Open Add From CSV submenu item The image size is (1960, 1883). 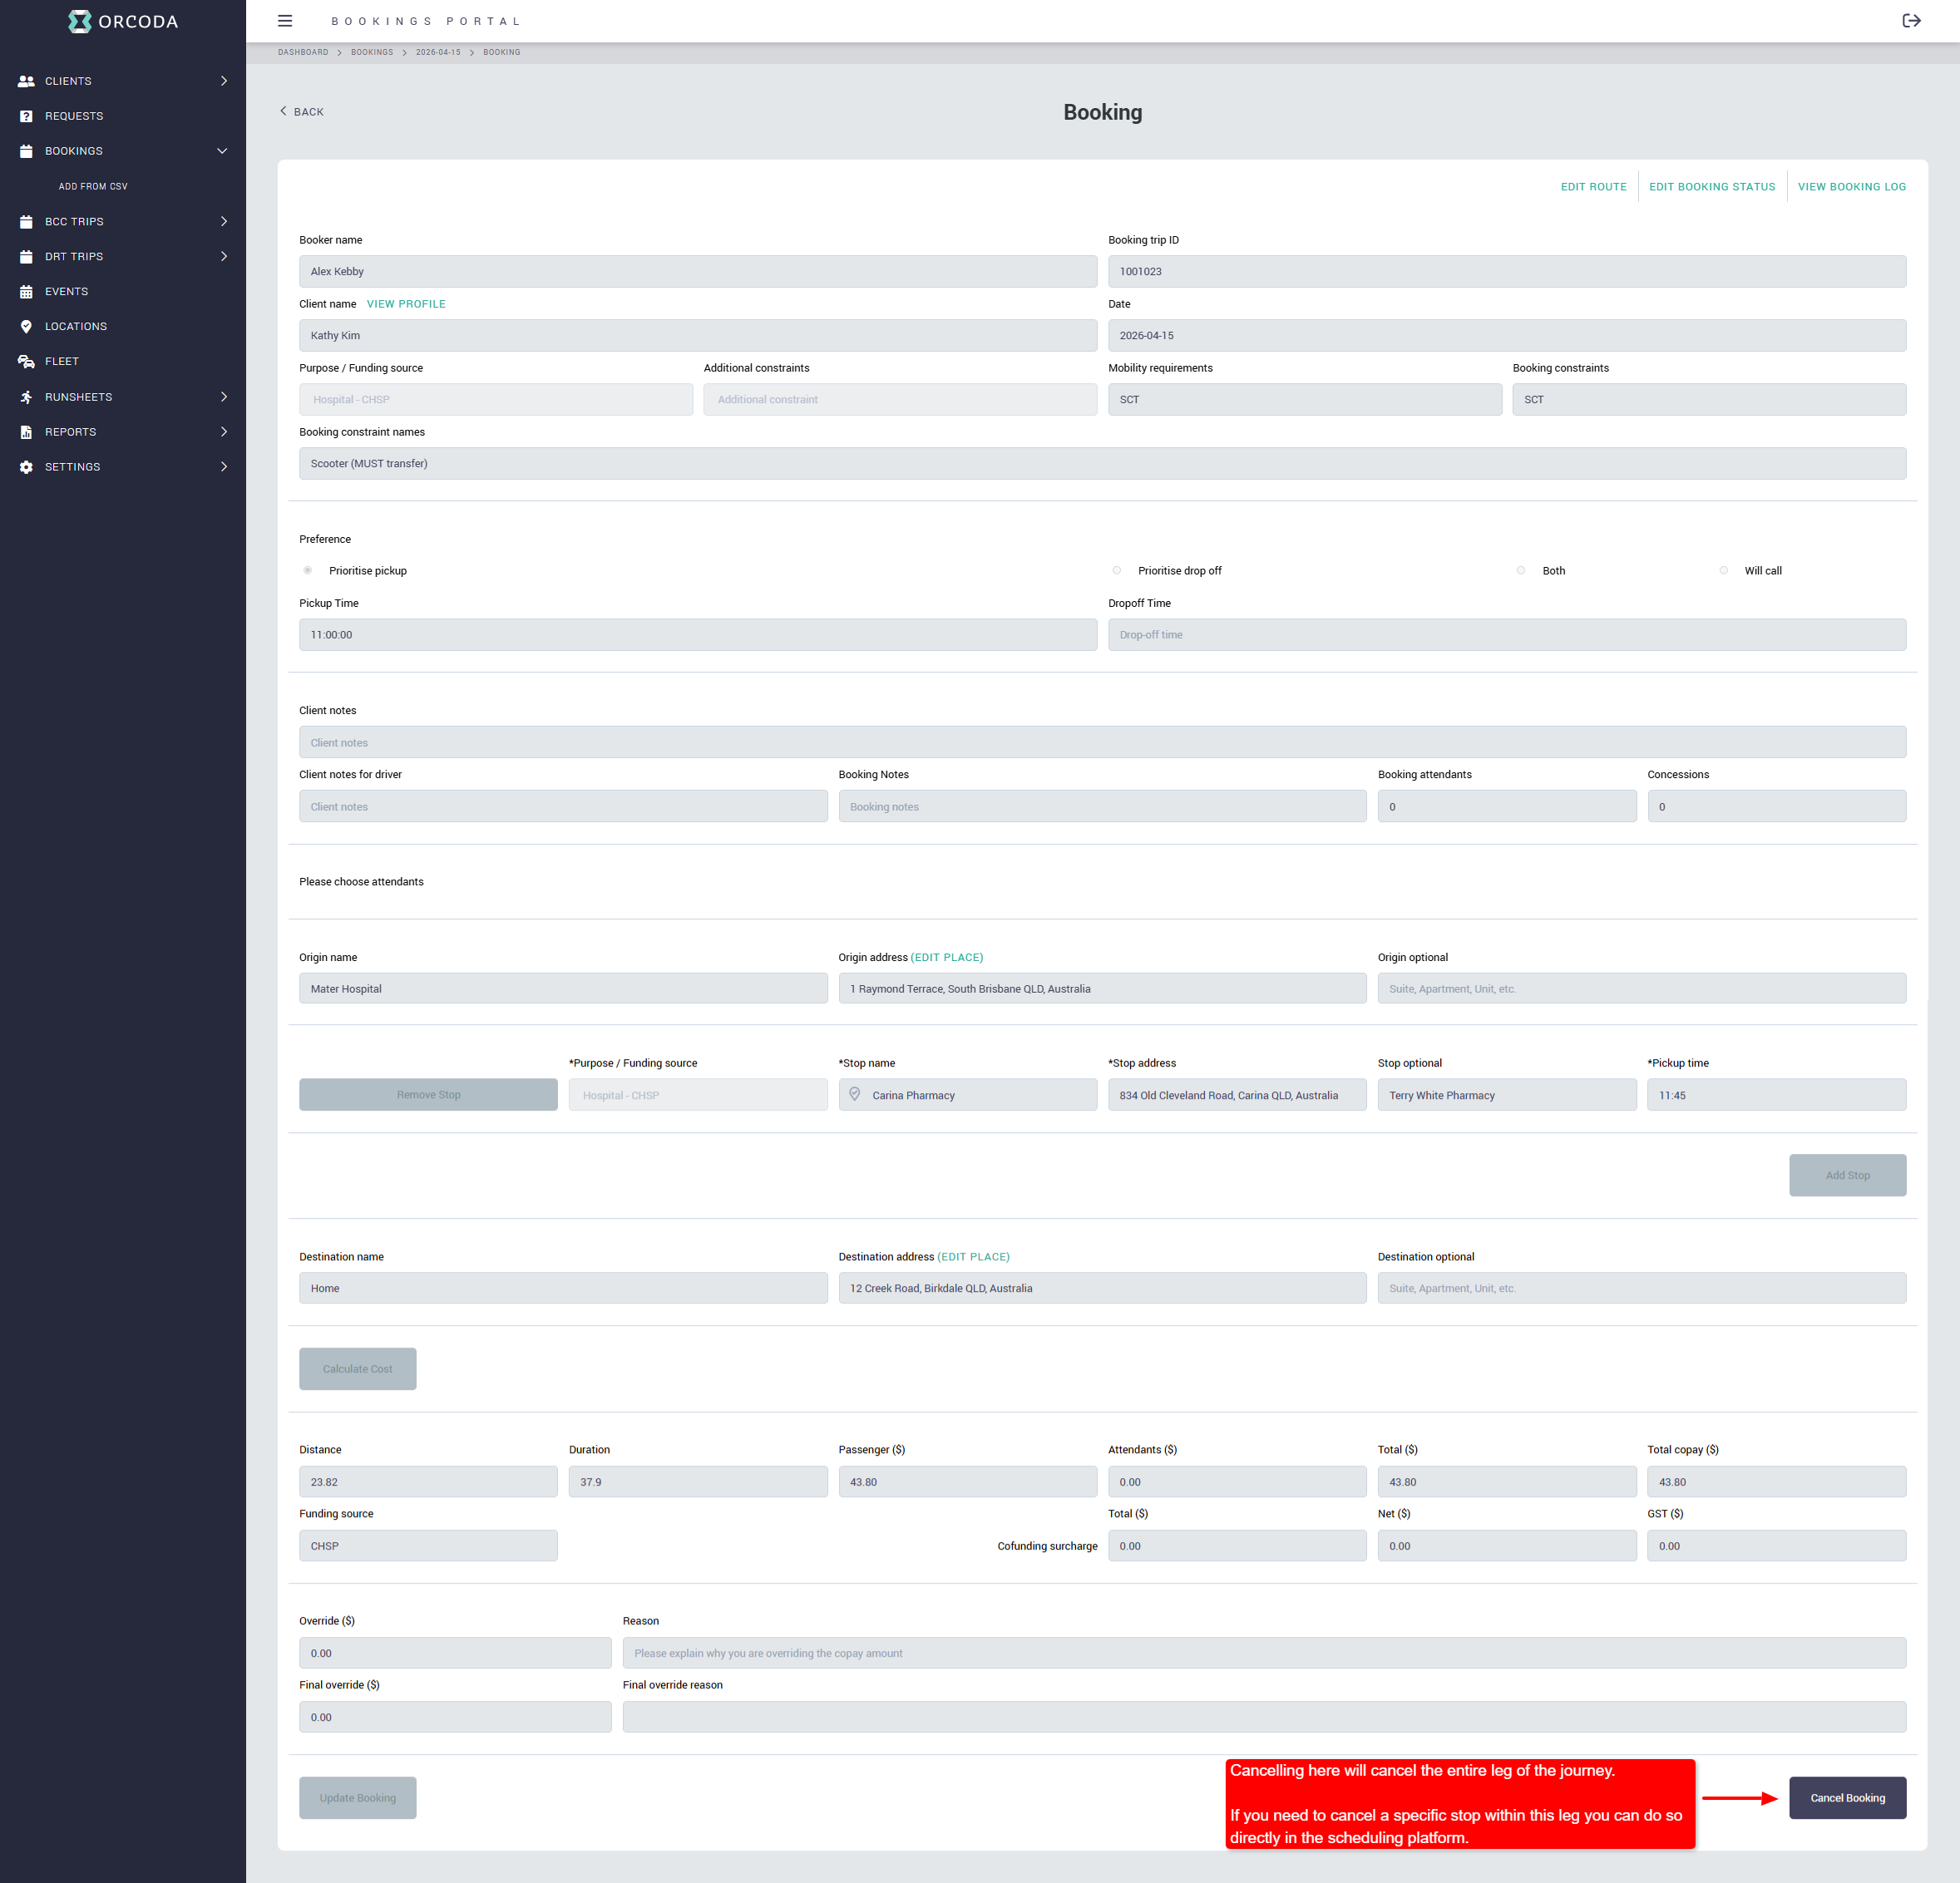click(x=93, y=186)
